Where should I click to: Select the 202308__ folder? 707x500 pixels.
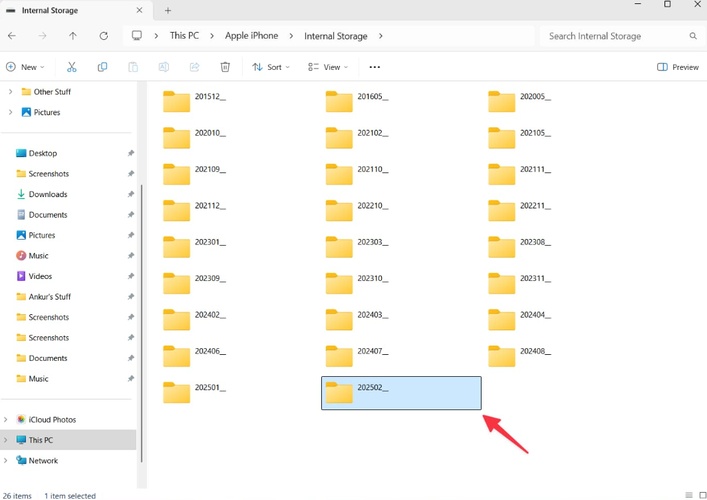coord(519,247)
